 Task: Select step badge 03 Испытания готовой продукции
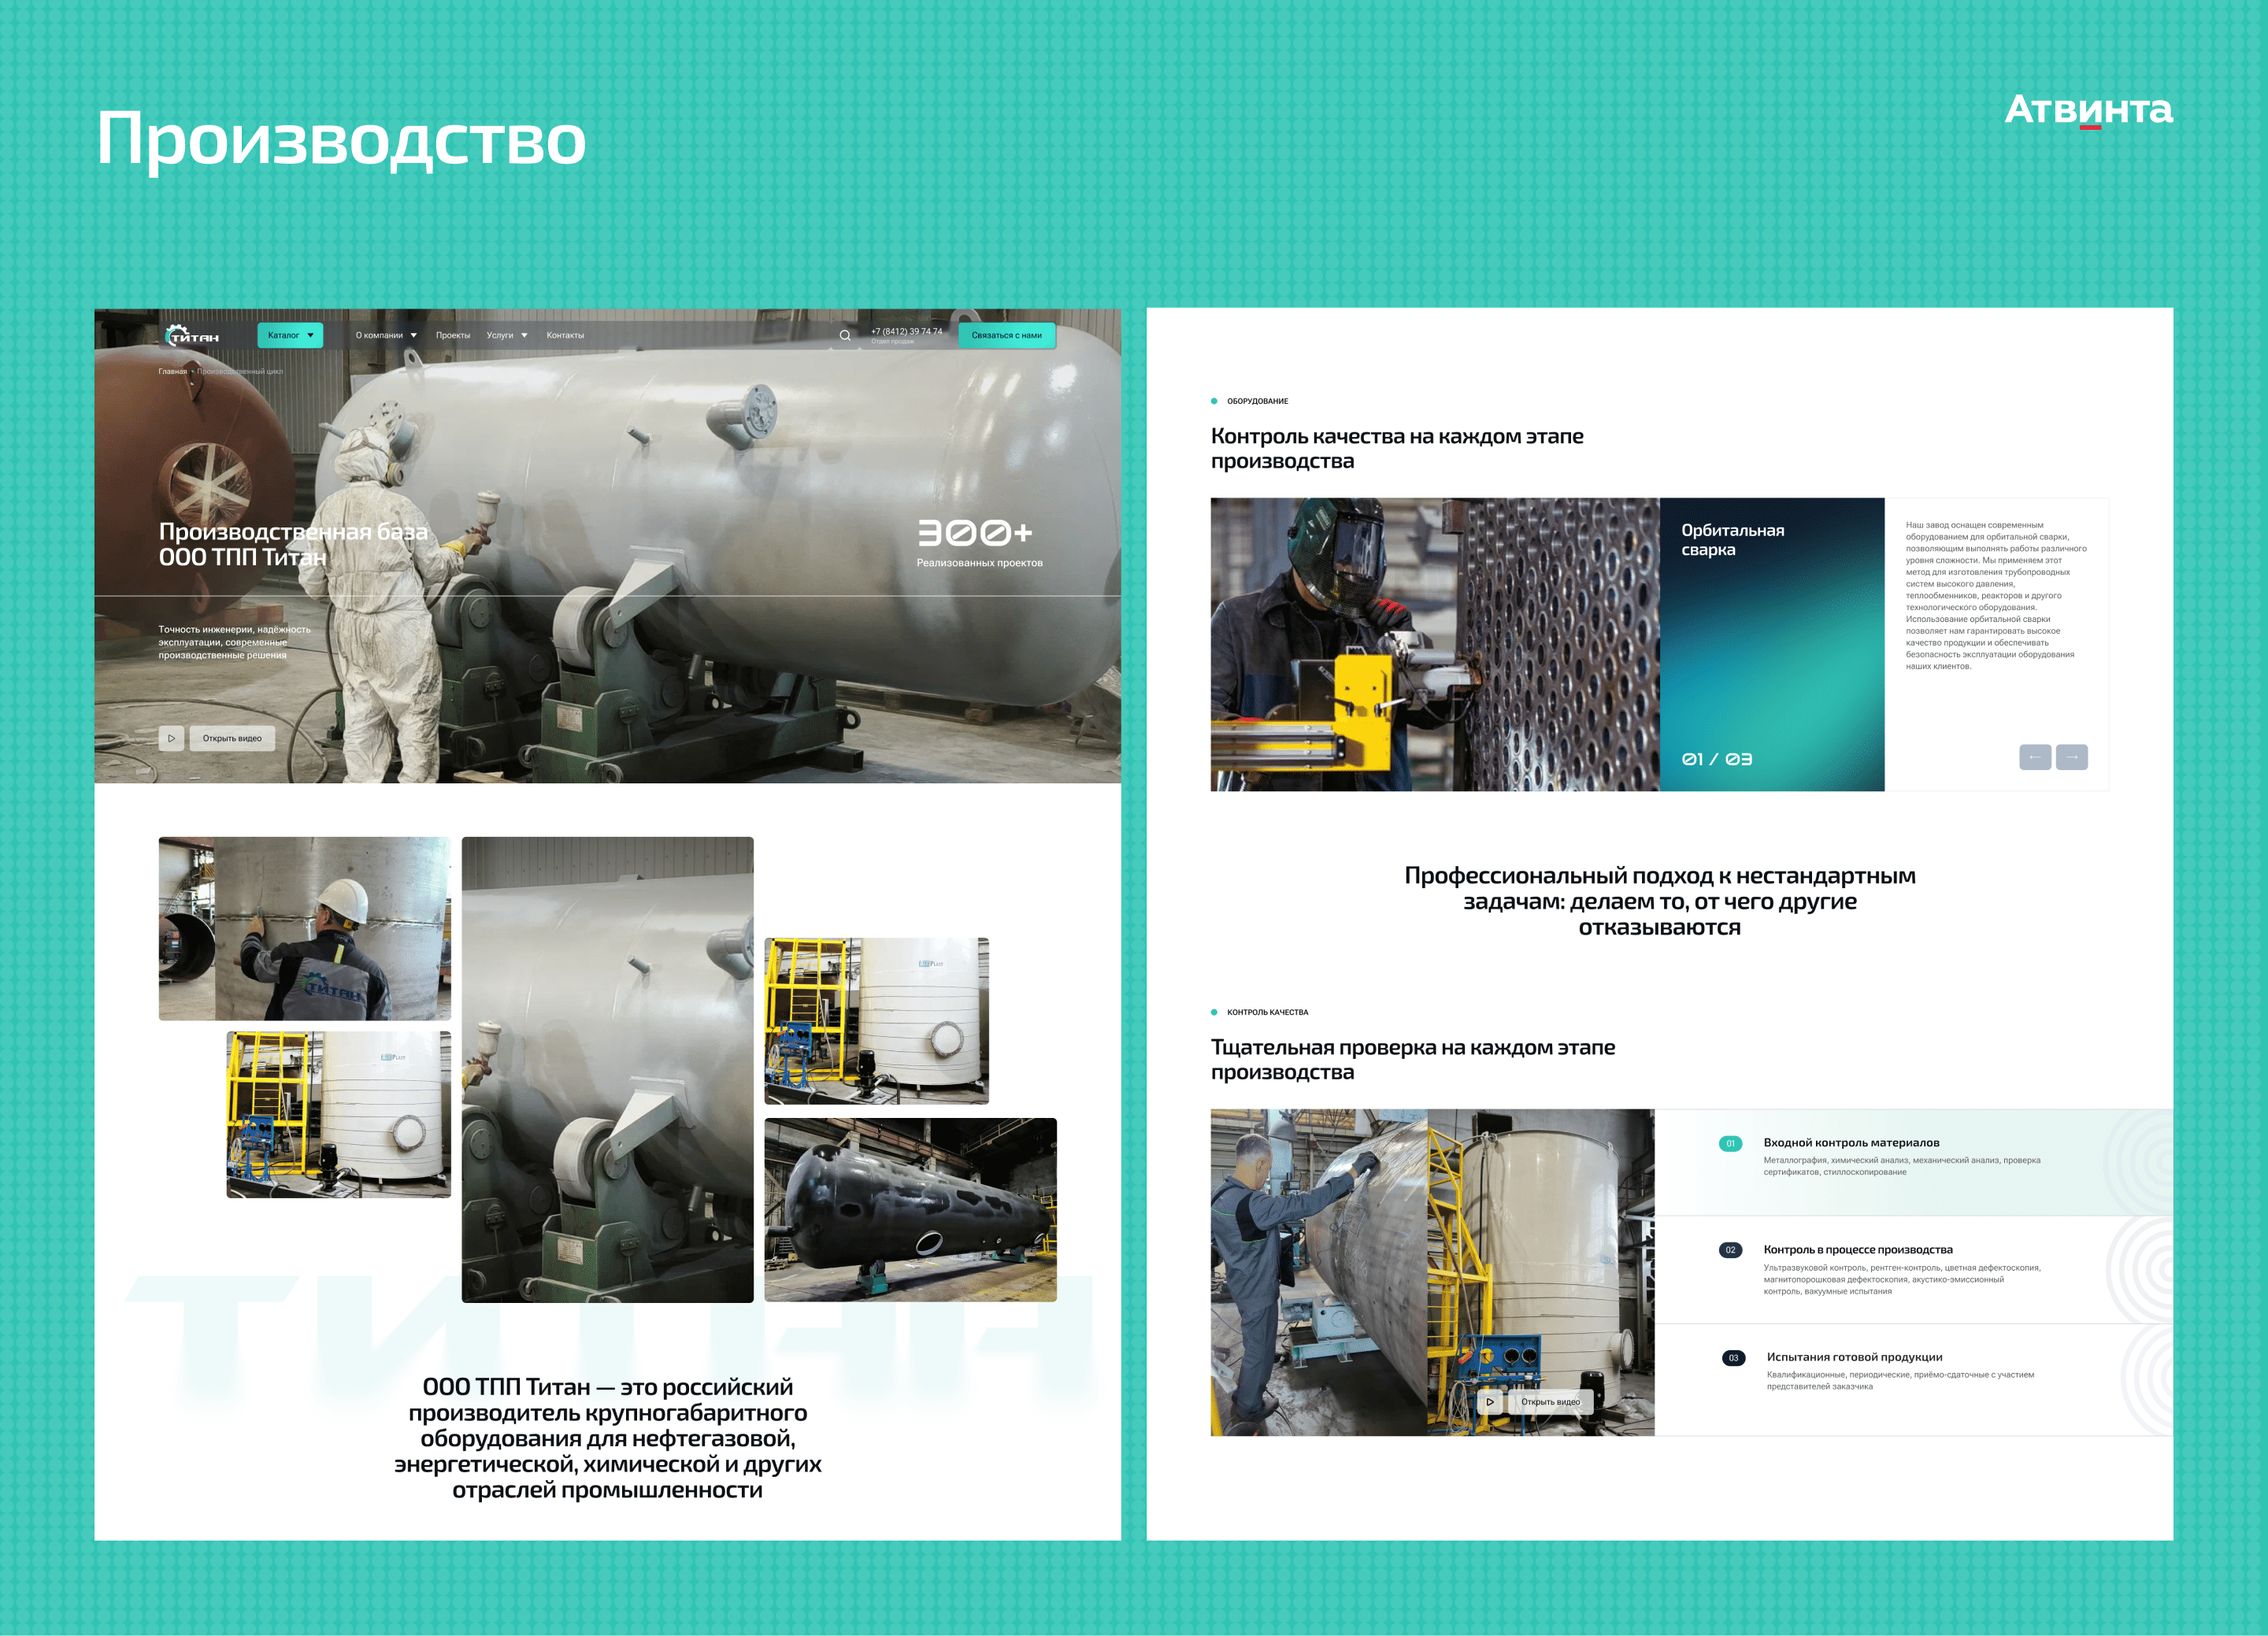click(x=1733, y=1358)
